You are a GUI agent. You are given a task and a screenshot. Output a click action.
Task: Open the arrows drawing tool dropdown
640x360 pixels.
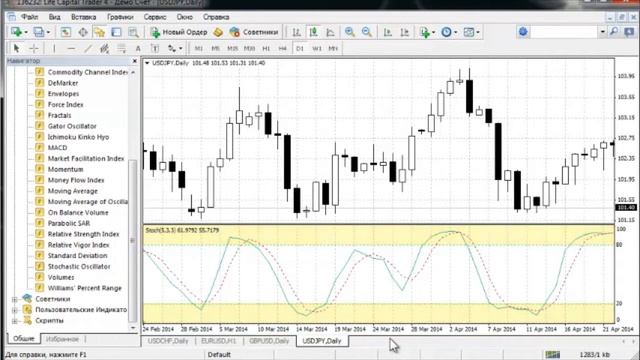click(180, 49)
